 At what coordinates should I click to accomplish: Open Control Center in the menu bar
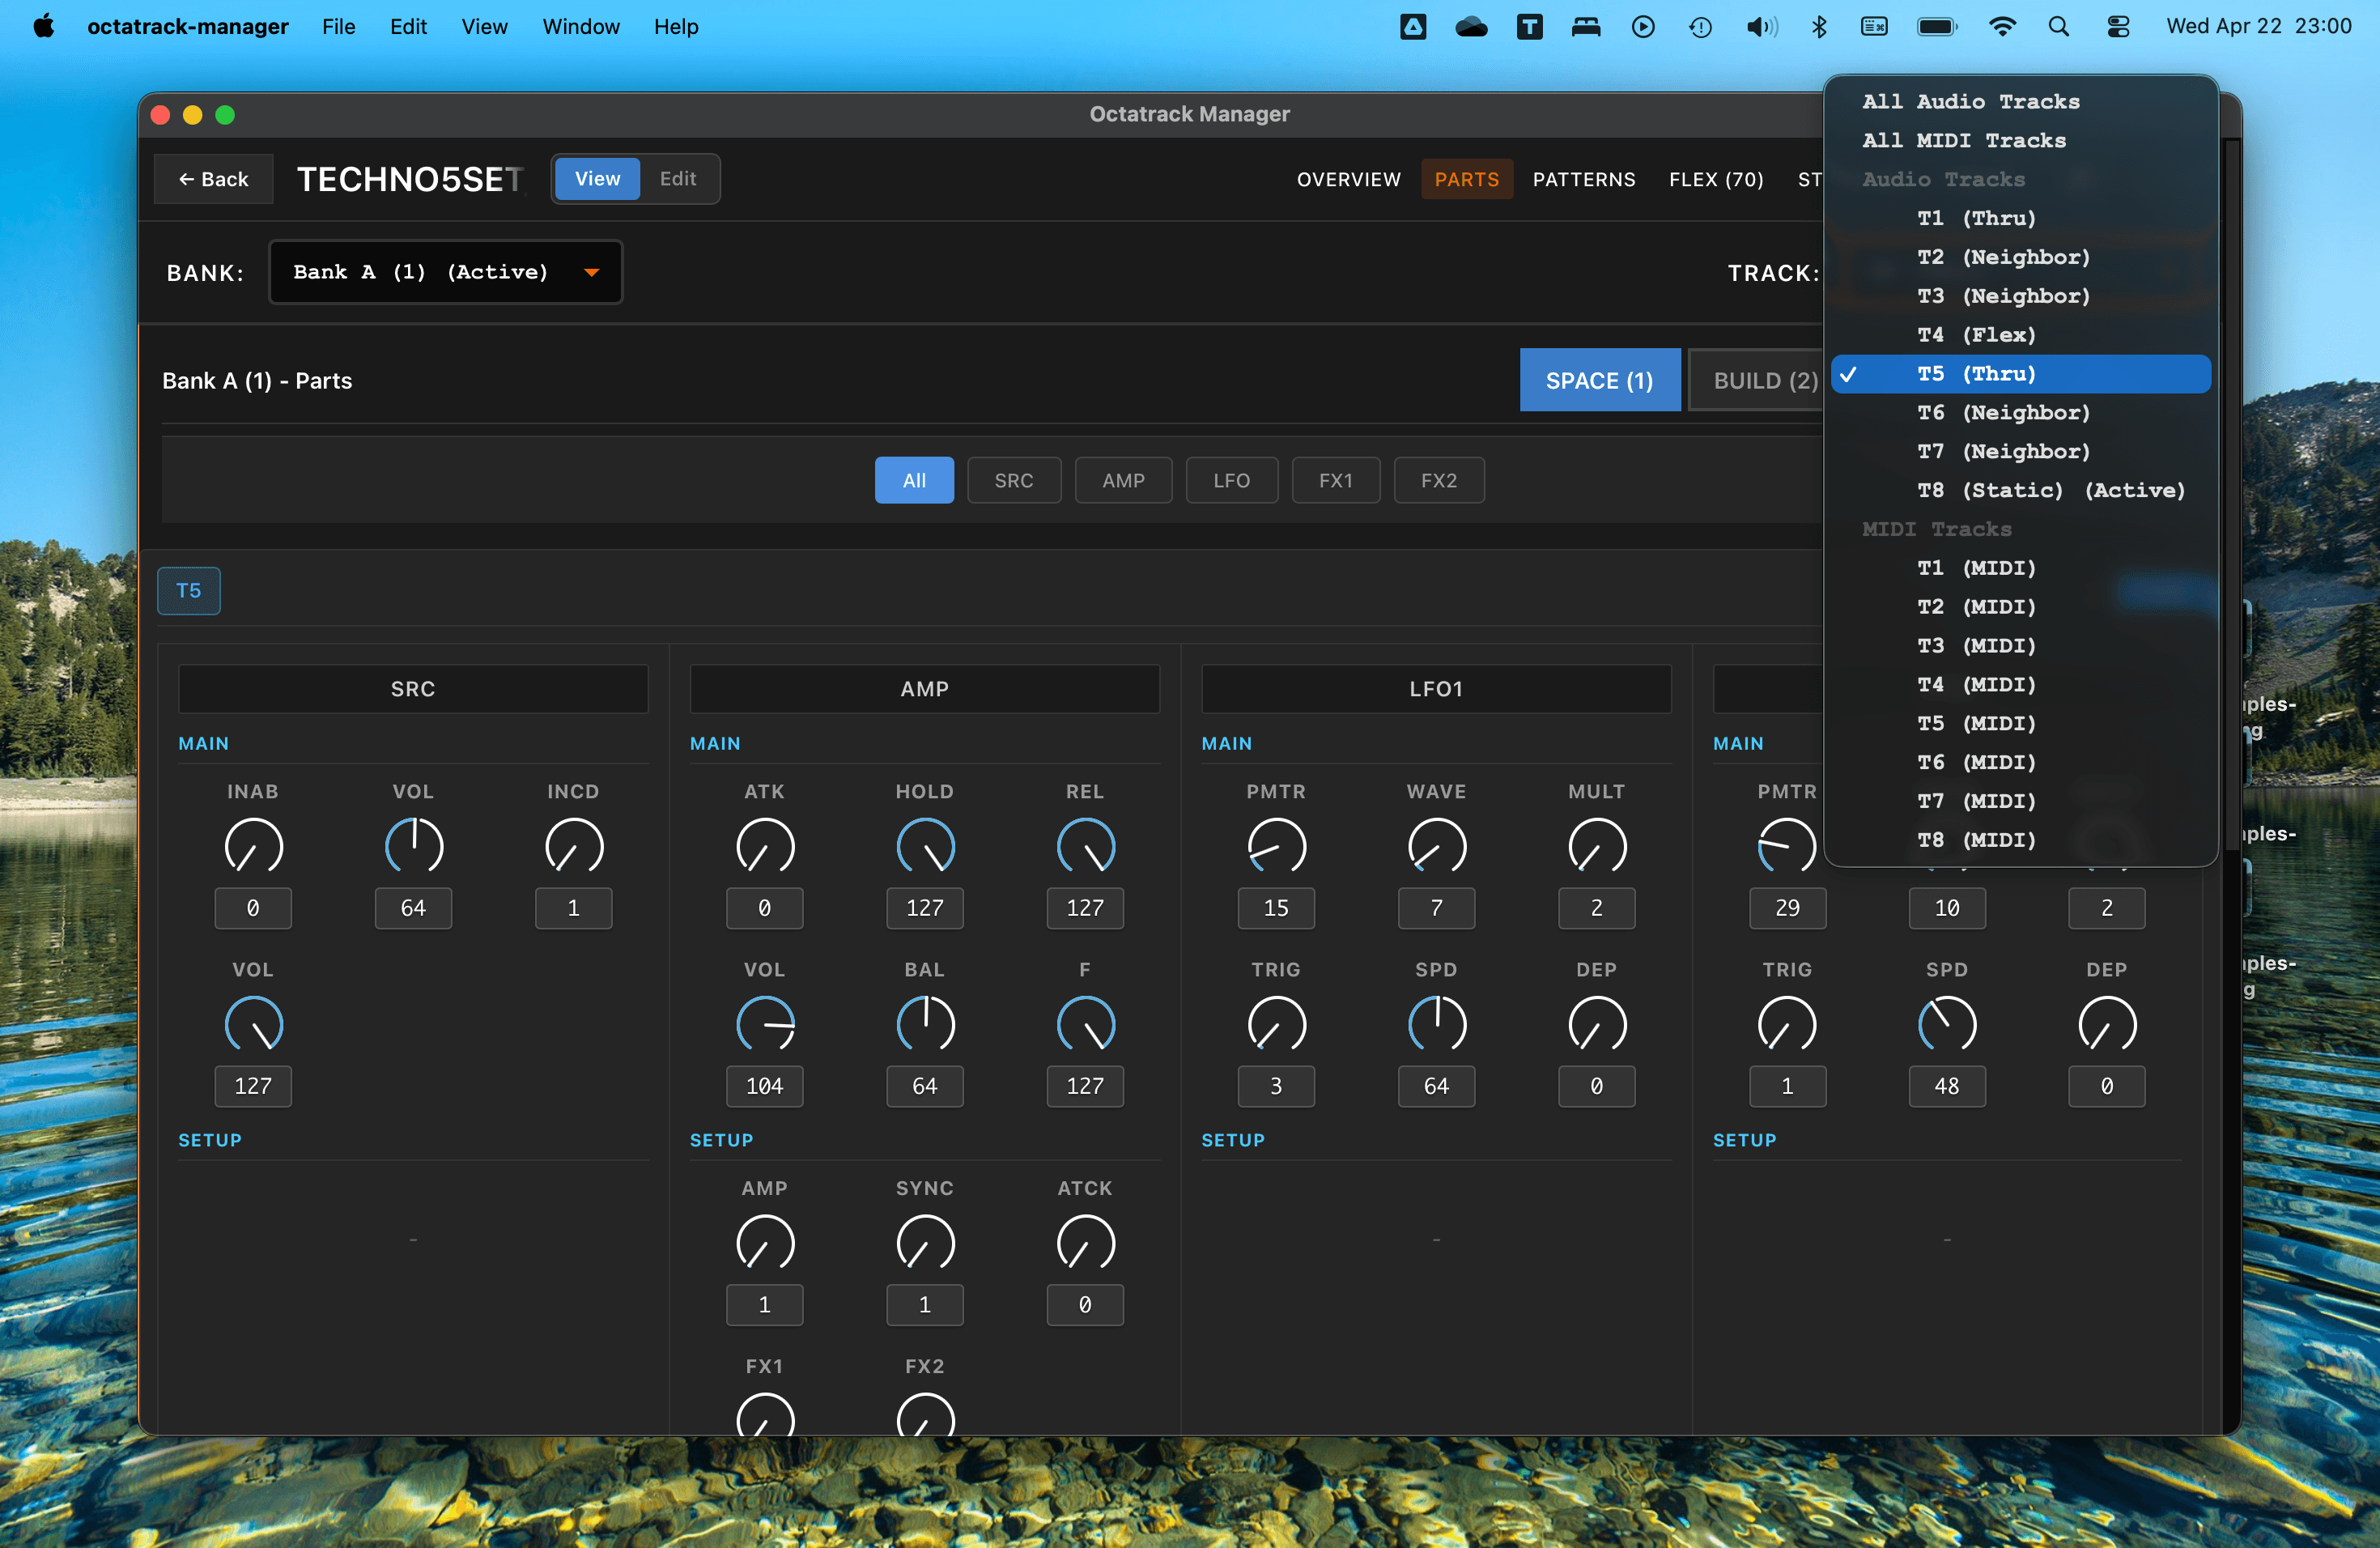[x=2118, y=26]
